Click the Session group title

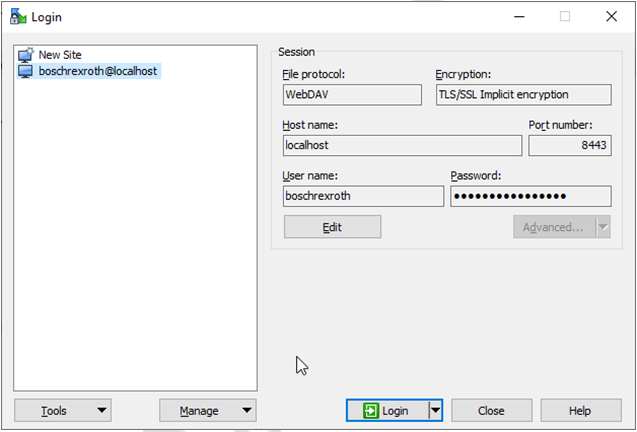pos(296,52)
